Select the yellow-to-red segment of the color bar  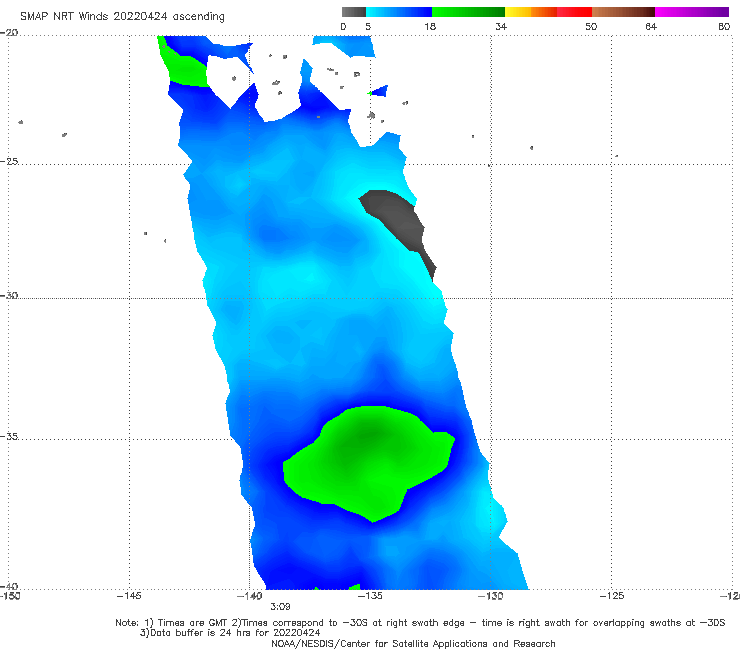[548, 12]
